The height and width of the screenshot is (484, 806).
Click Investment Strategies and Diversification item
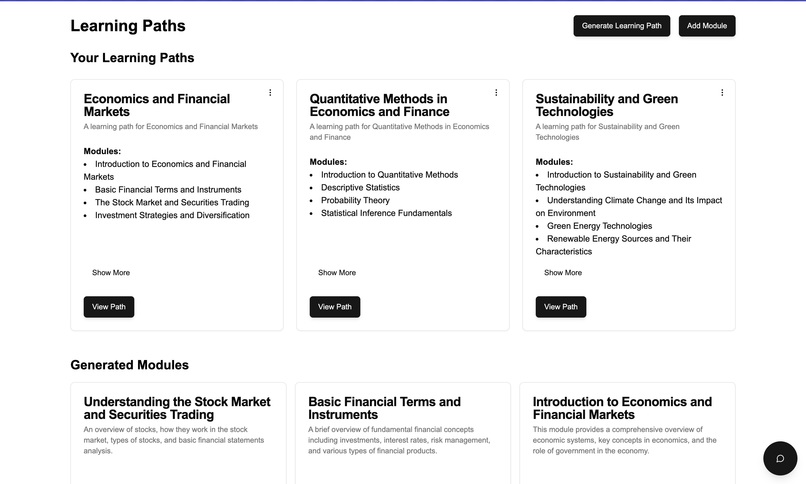(x=172, y=215)
